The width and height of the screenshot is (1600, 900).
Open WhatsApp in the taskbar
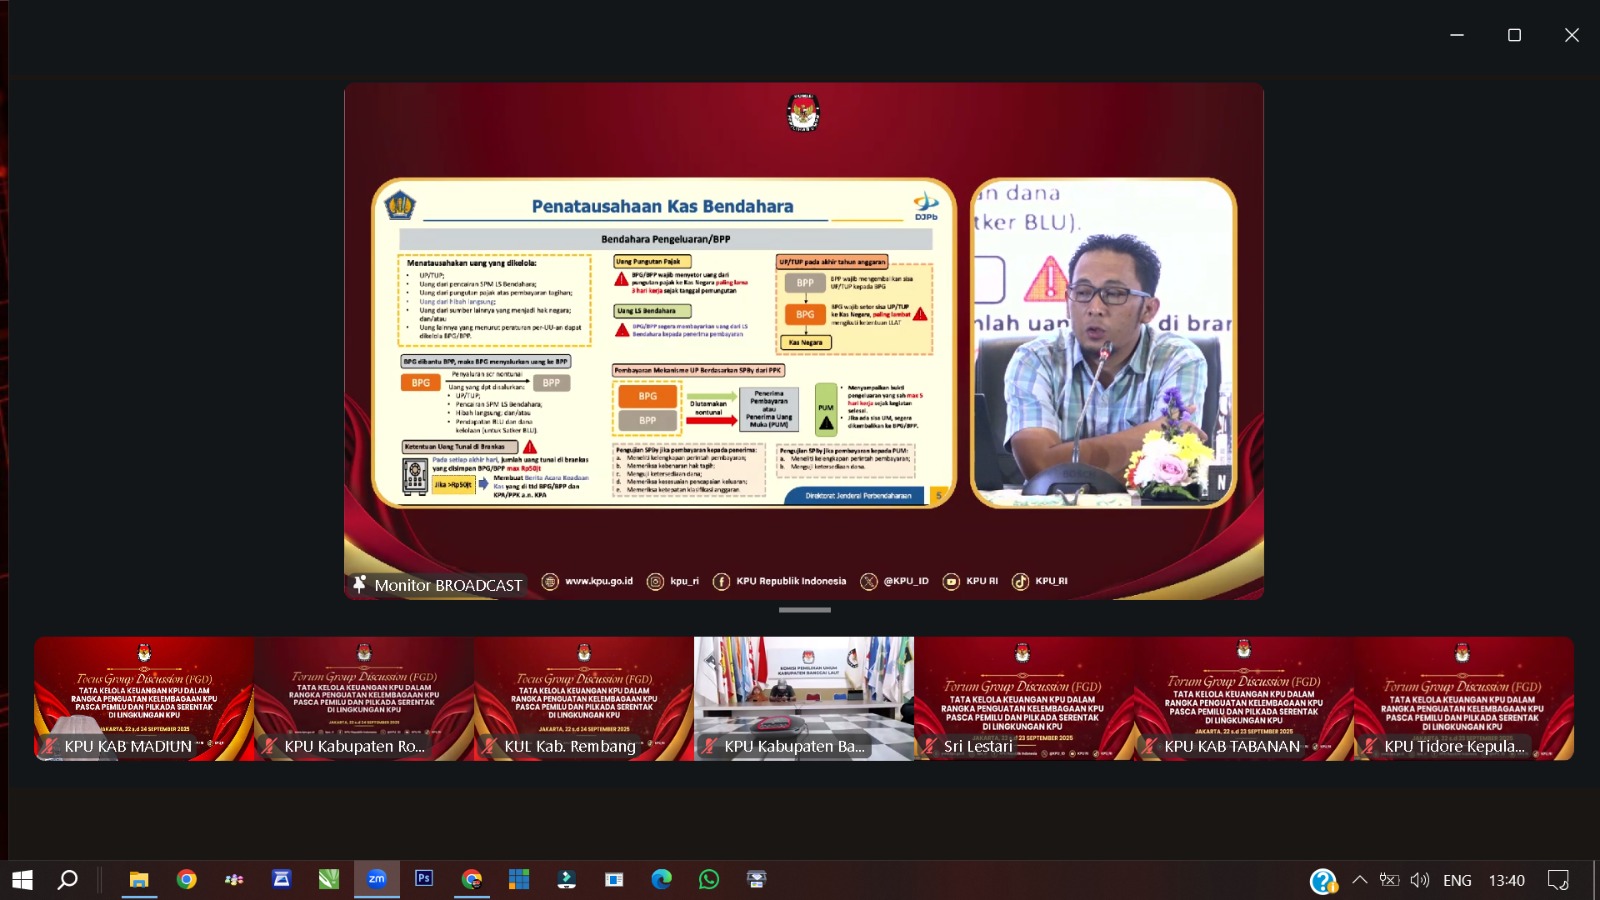[x=709, y=879]
